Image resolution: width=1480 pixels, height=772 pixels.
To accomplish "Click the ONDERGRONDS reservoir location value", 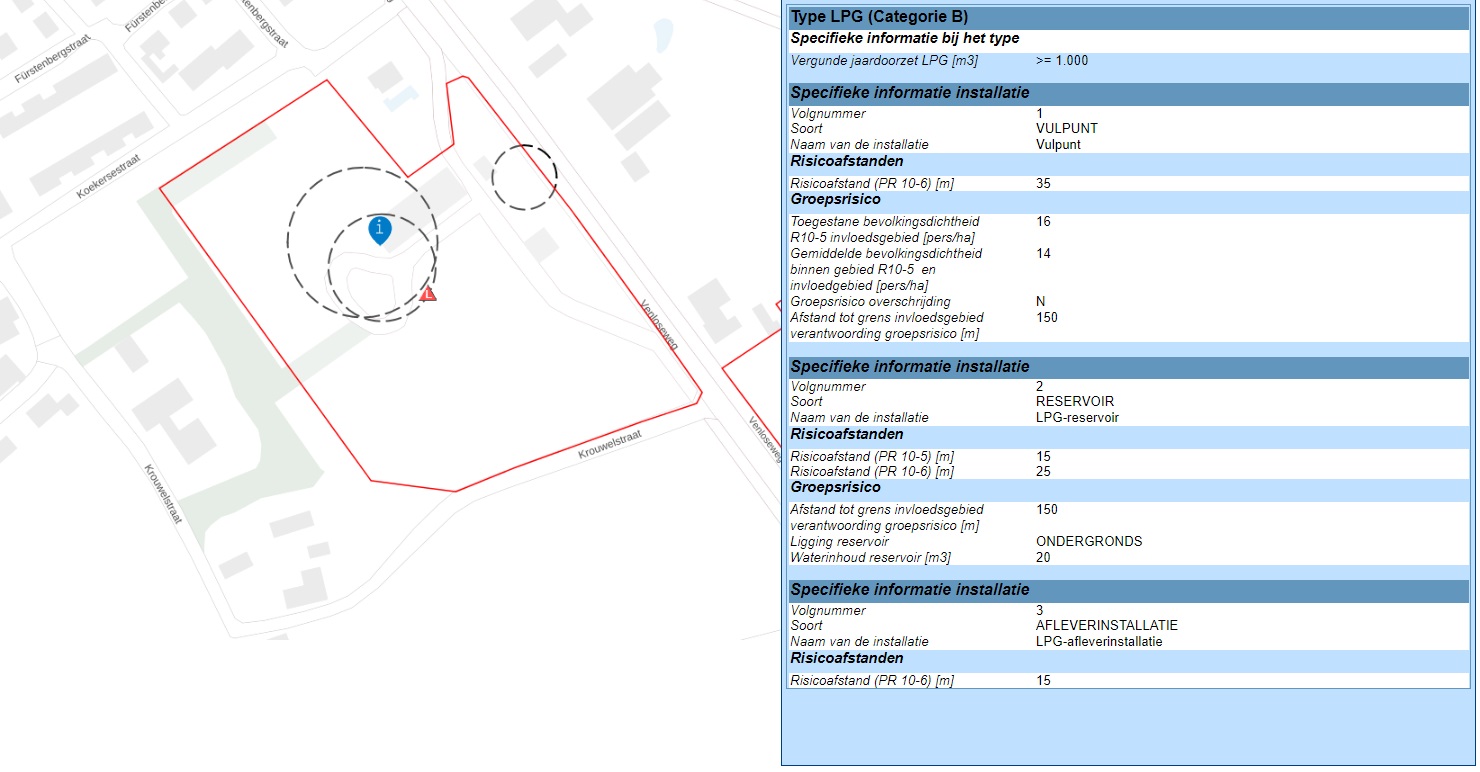I will coord(1089,542).
